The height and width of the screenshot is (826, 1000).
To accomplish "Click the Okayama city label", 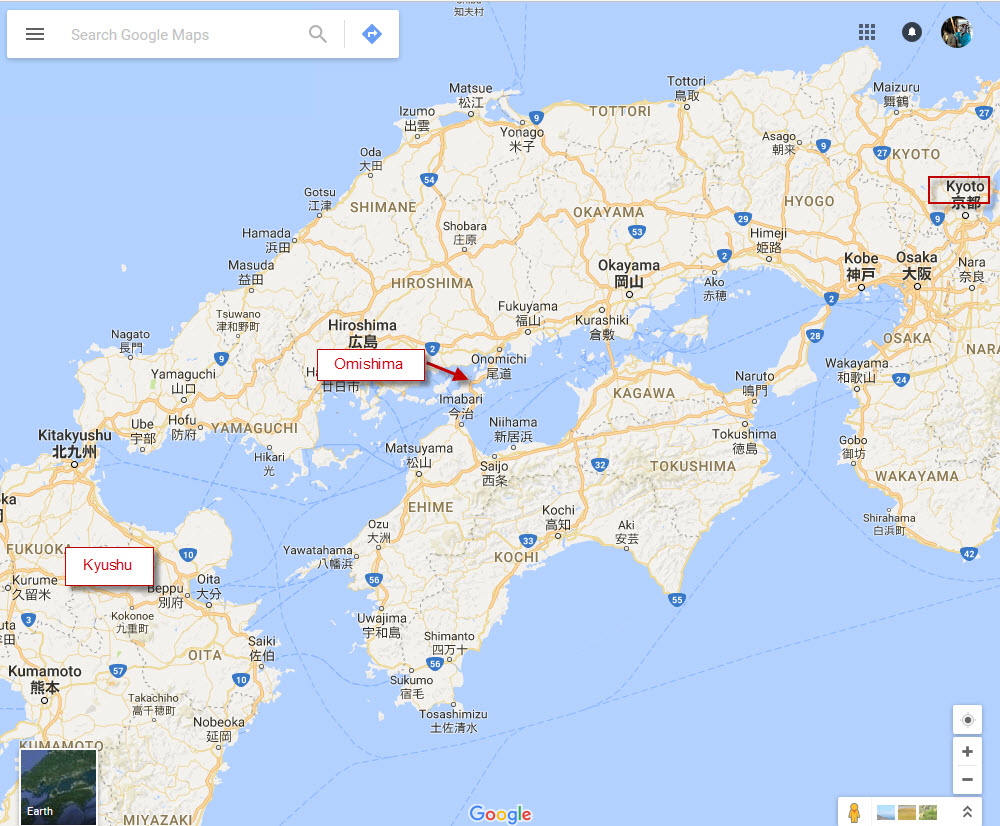I will point(628,265).
